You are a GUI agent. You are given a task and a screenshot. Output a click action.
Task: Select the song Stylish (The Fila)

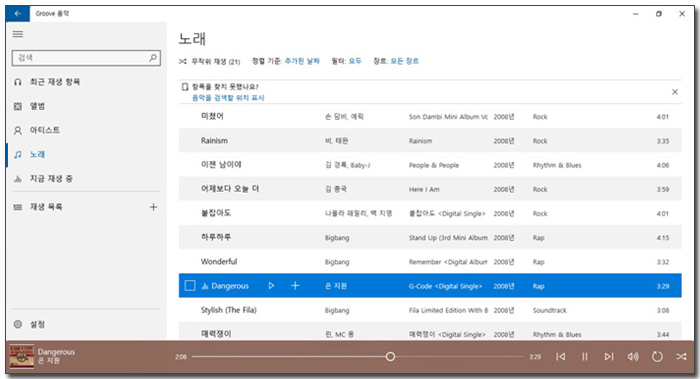coord(229,310)
